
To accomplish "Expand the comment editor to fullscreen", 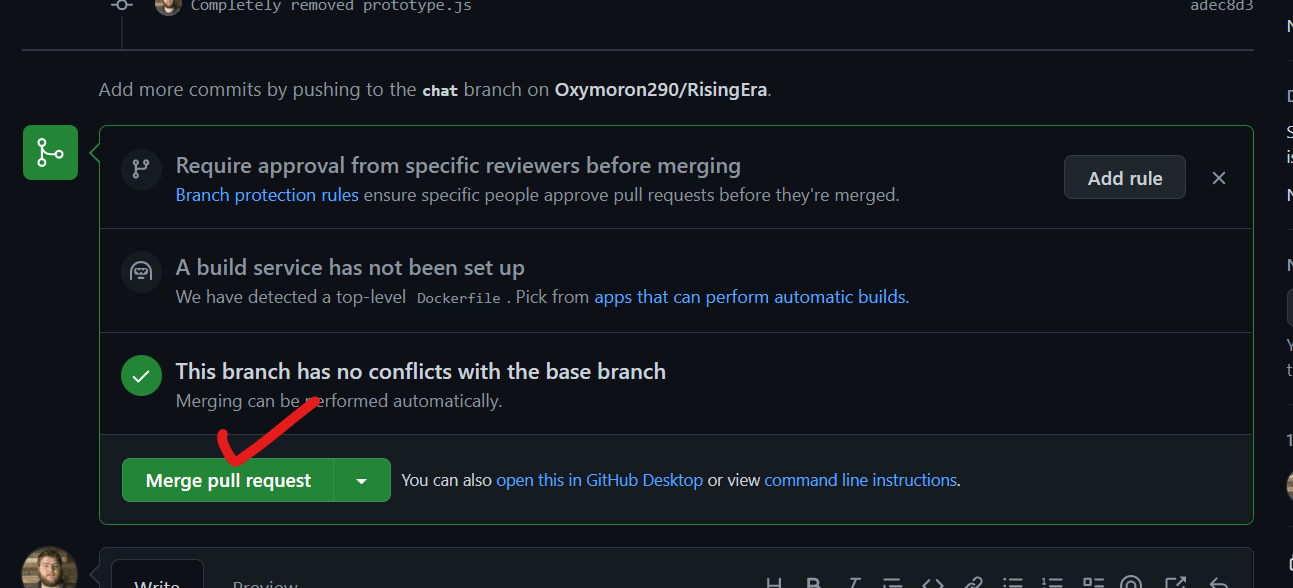I will tap(1172, 583).
